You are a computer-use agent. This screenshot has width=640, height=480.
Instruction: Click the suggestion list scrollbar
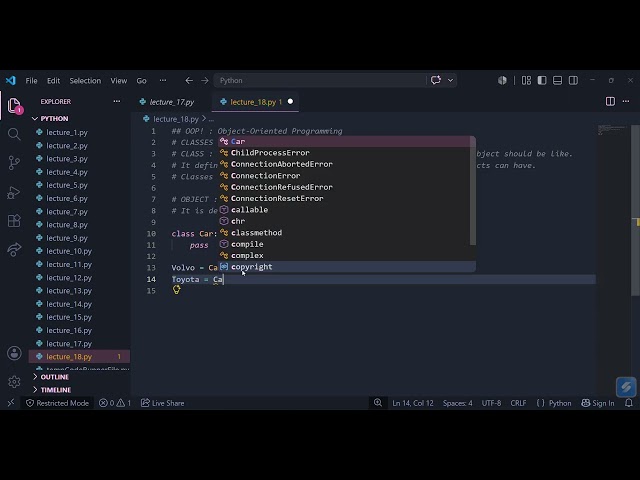tap(473, 191)
